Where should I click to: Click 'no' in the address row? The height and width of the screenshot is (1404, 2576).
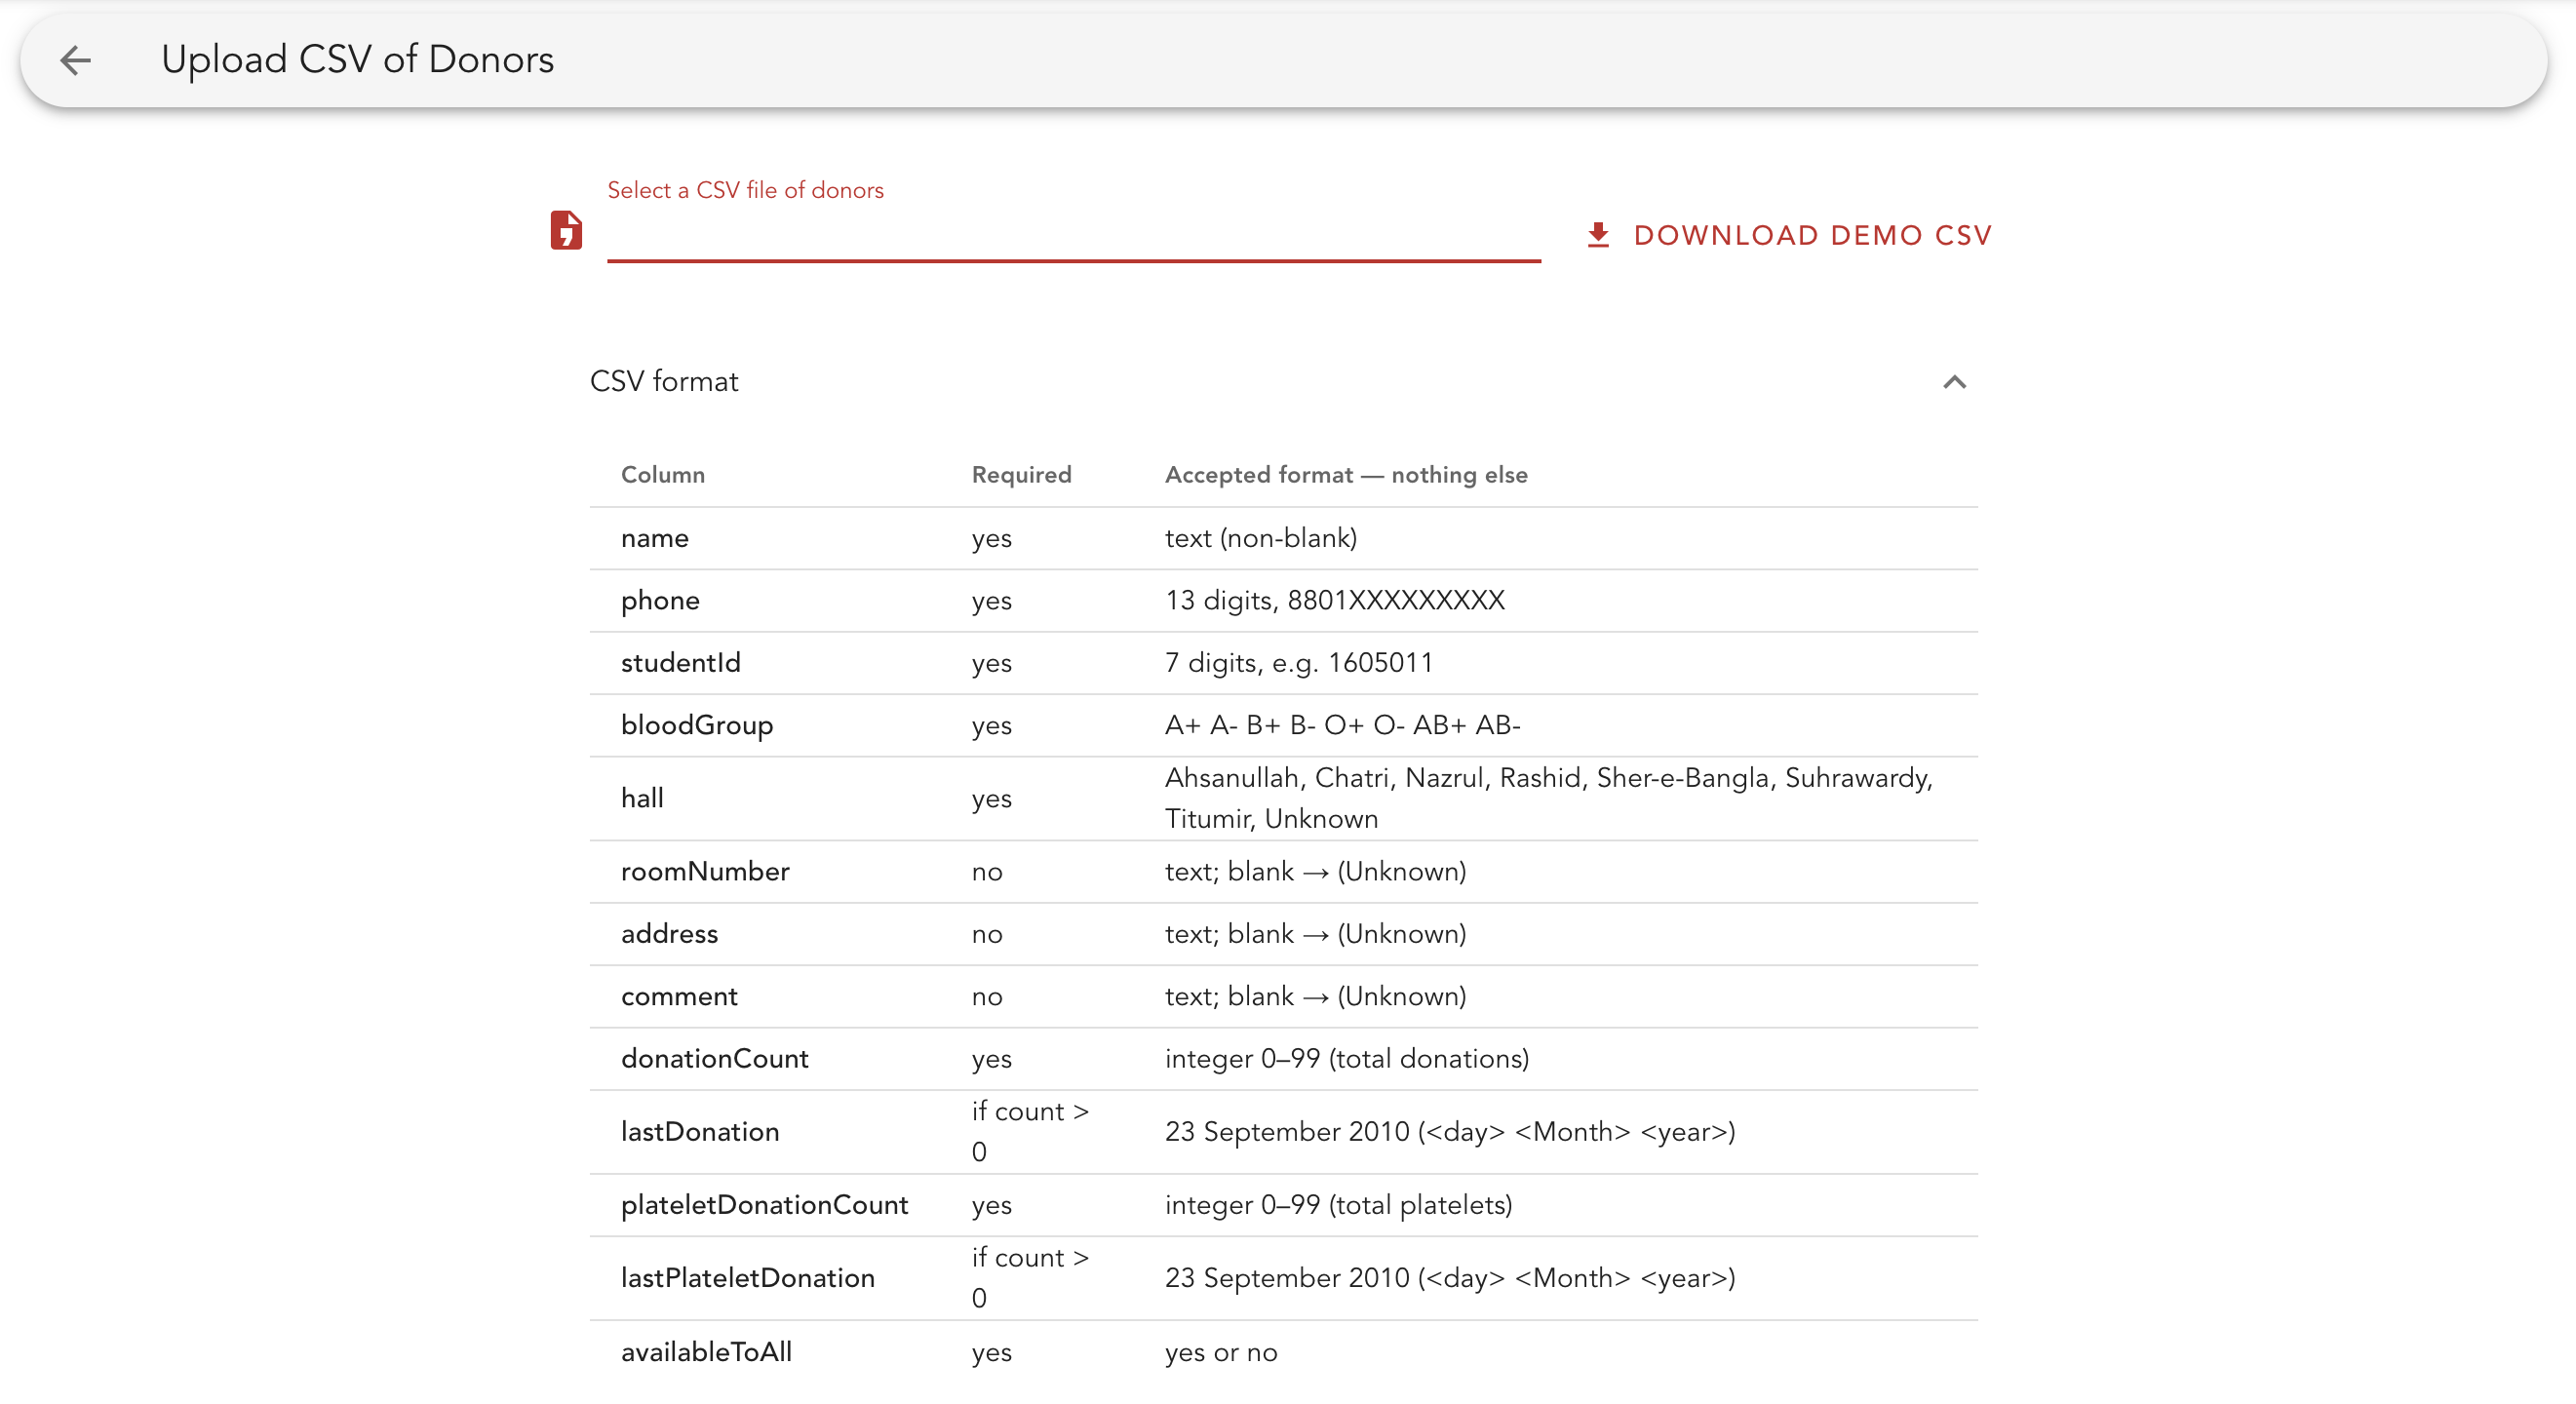coord(986,934)
